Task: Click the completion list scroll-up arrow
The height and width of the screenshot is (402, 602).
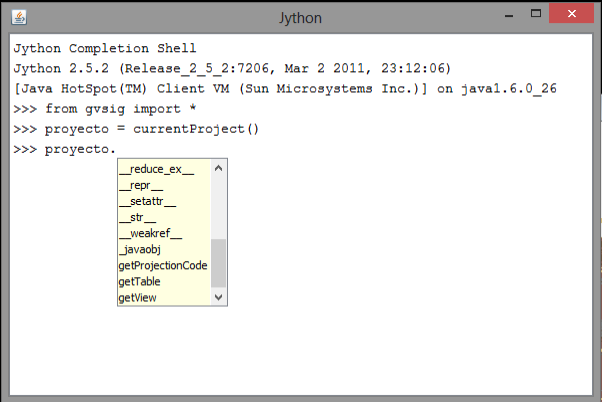Action: point(218,169)
